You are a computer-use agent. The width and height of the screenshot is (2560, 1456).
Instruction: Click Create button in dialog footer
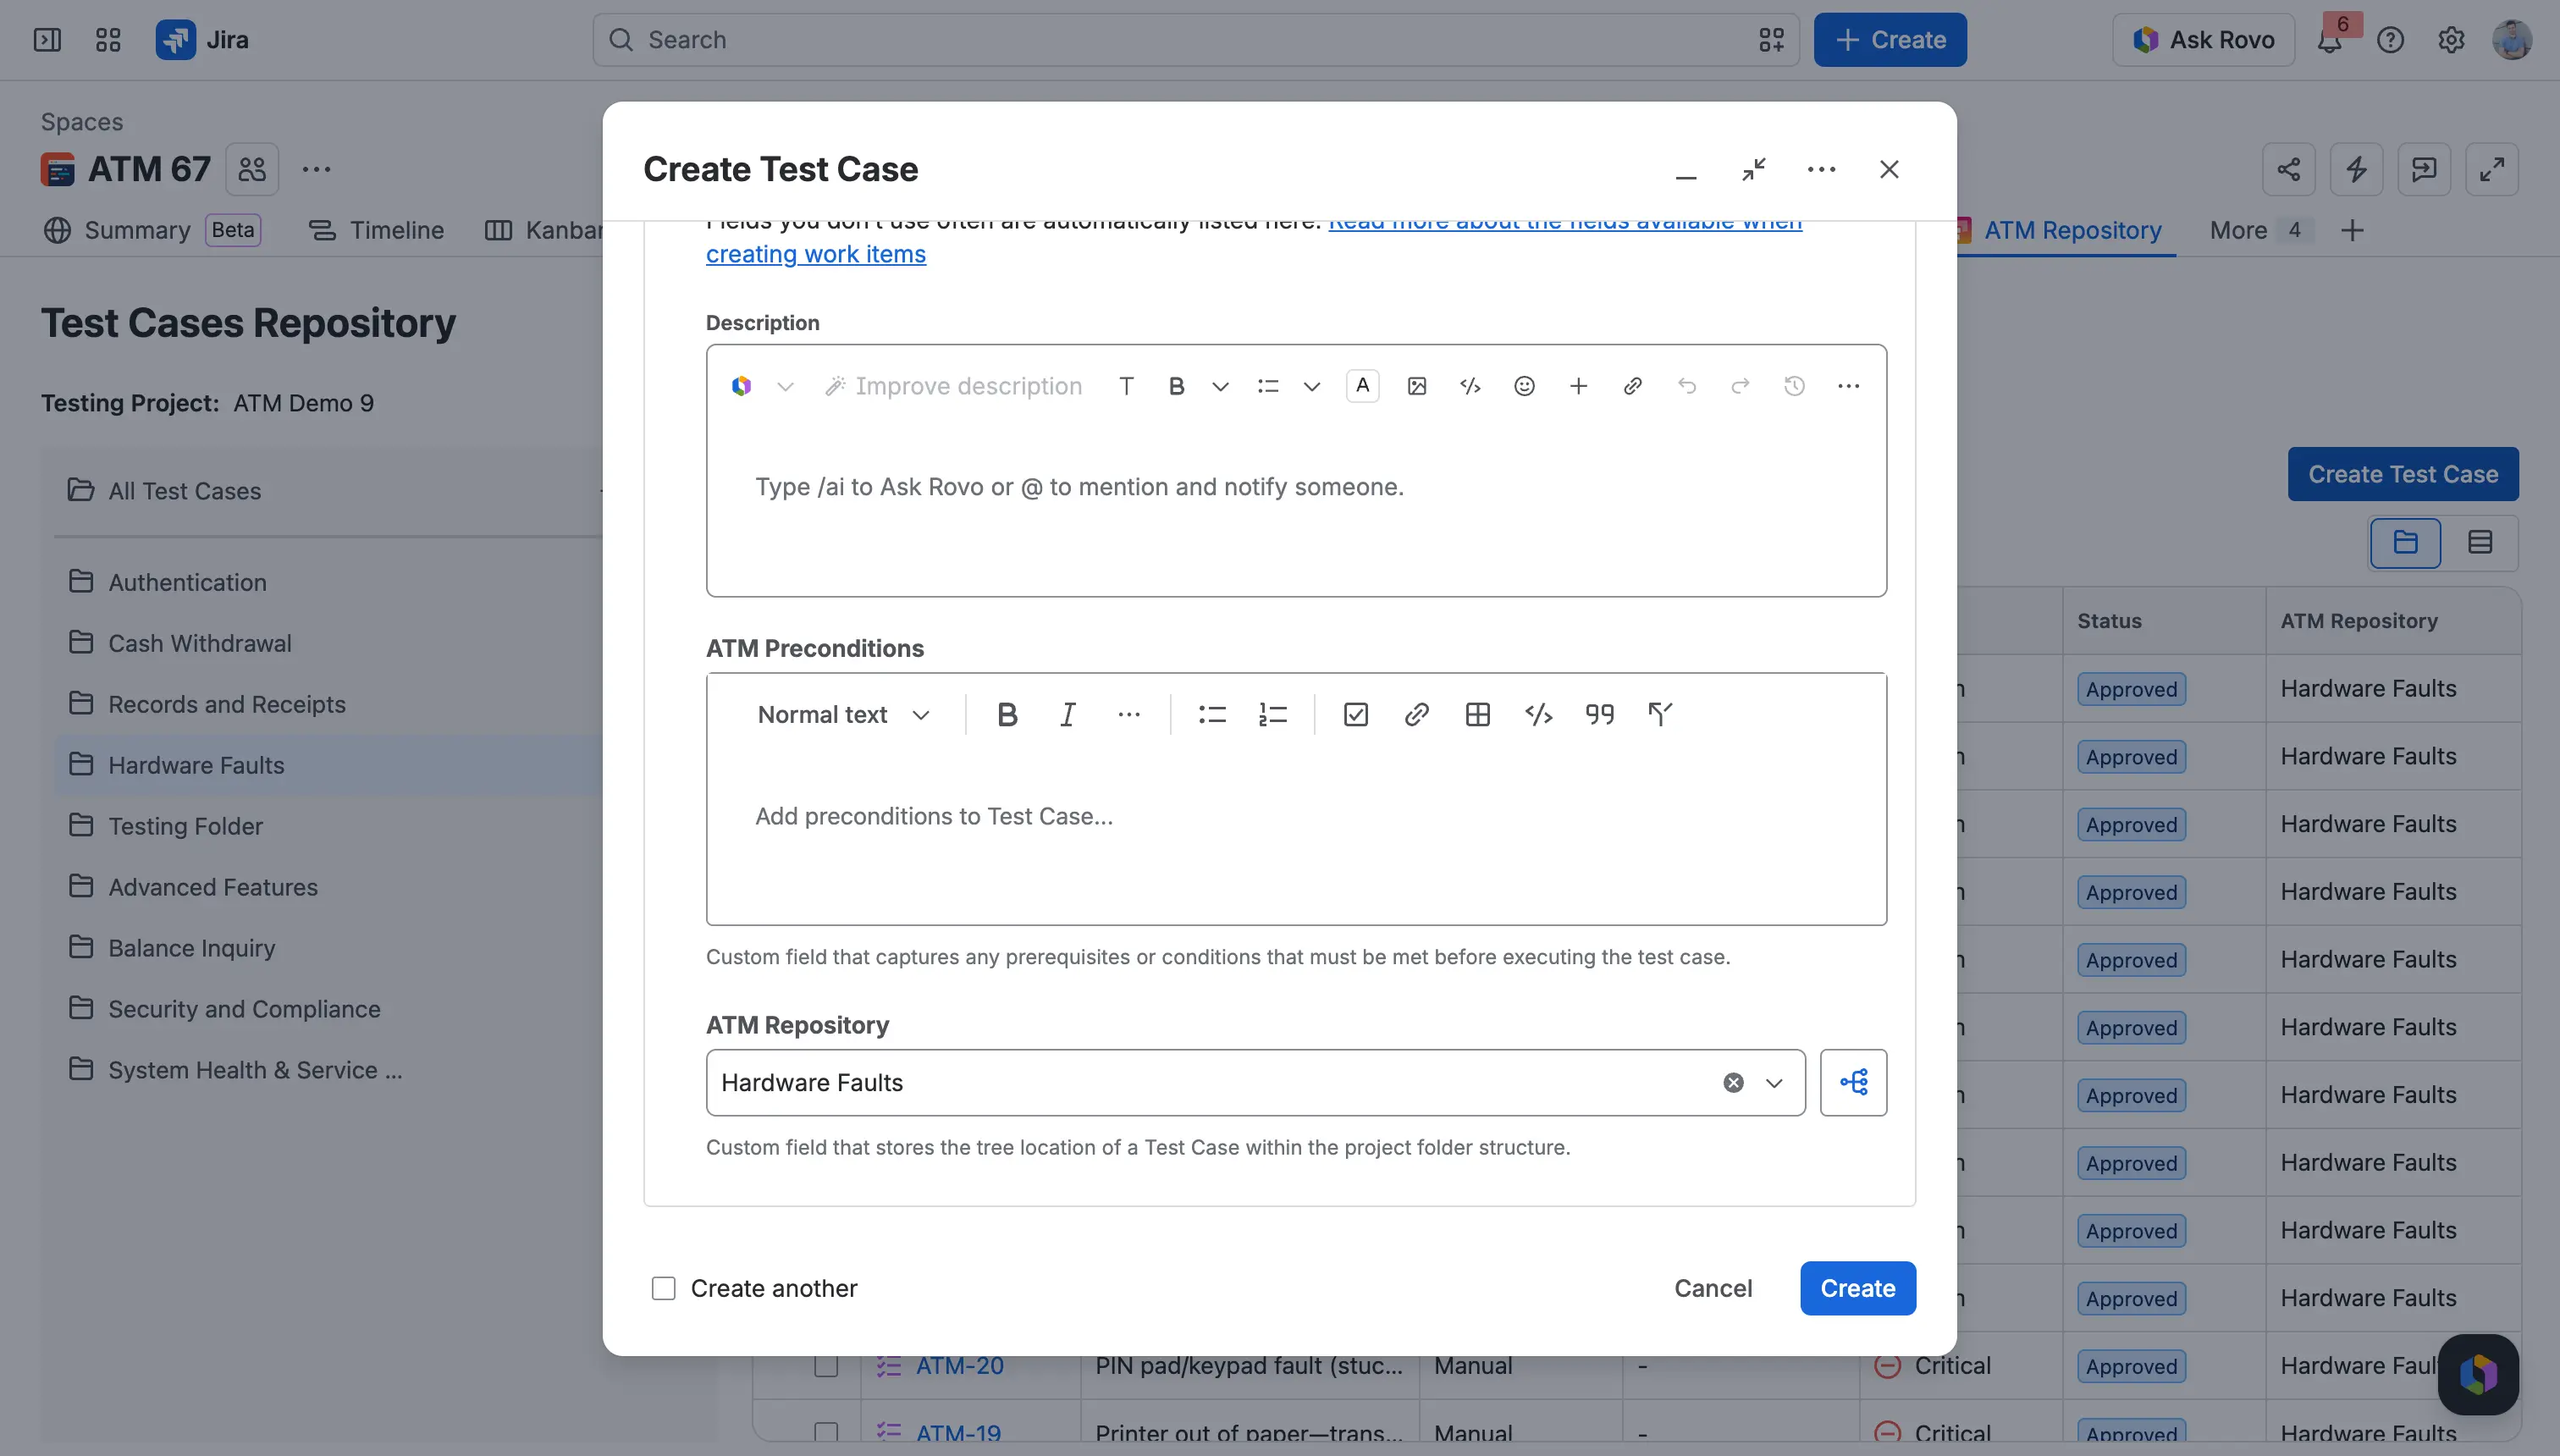point(1857,1288)
